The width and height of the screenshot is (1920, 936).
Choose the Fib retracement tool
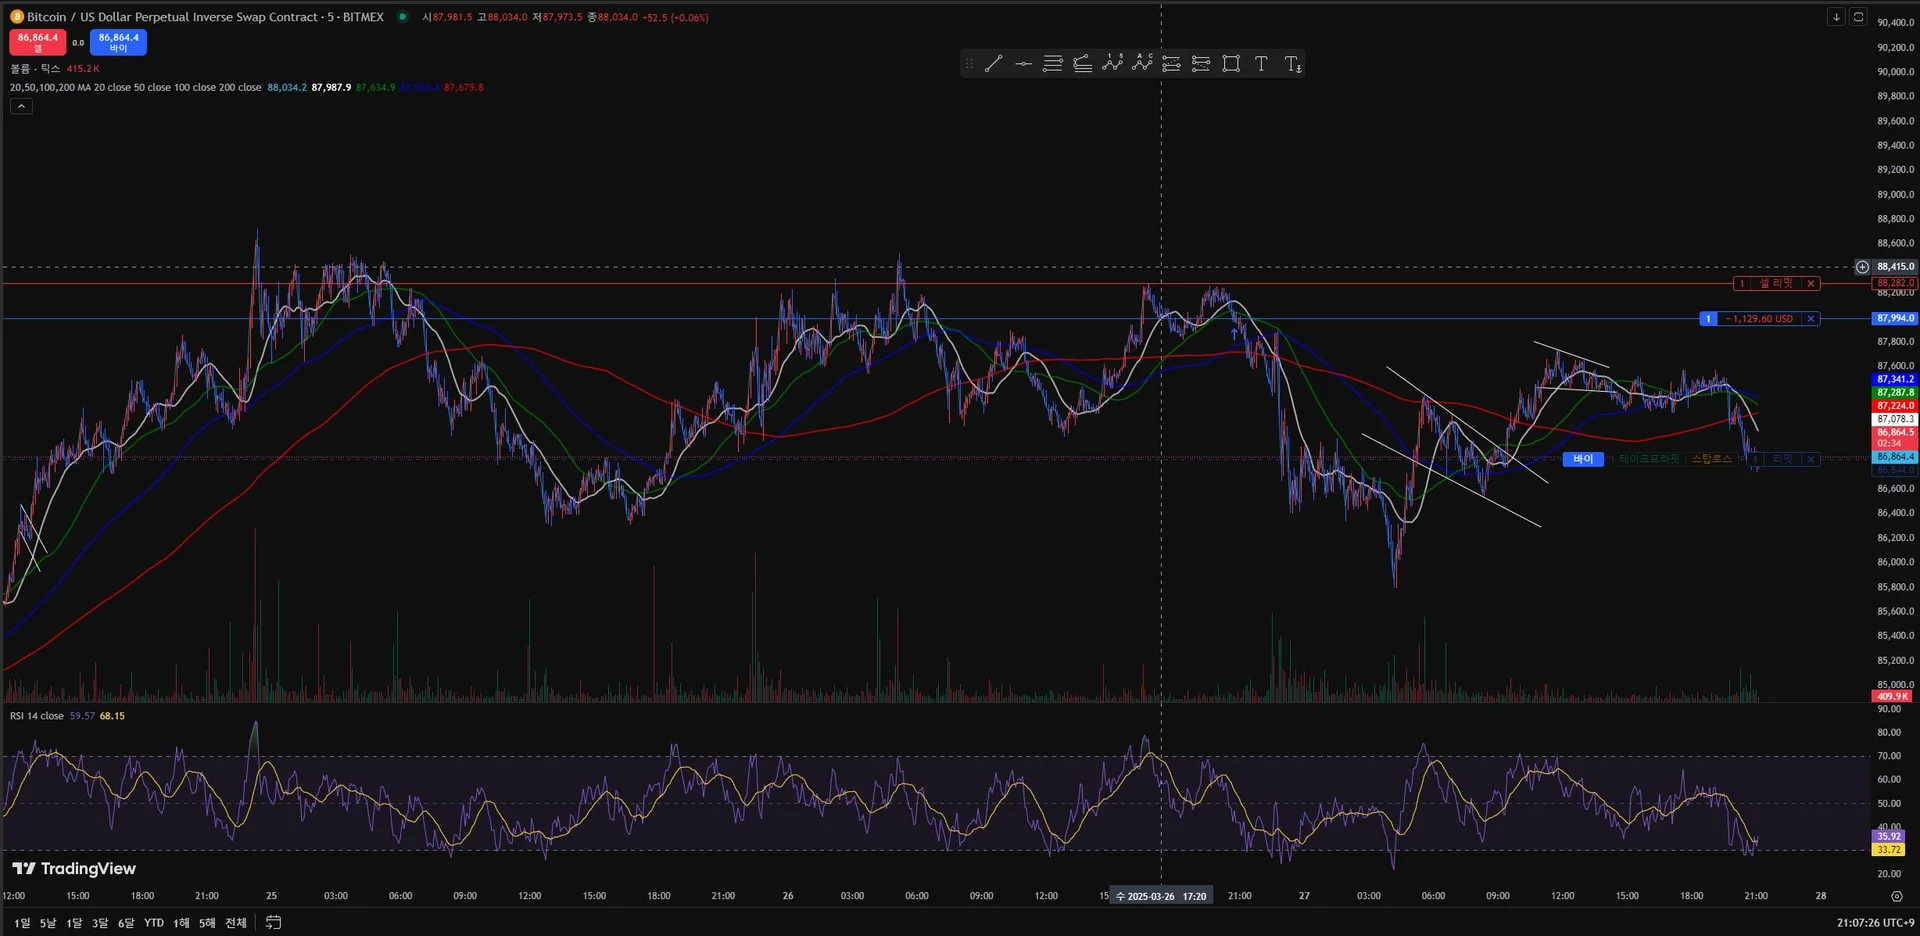click(1053, 64)
